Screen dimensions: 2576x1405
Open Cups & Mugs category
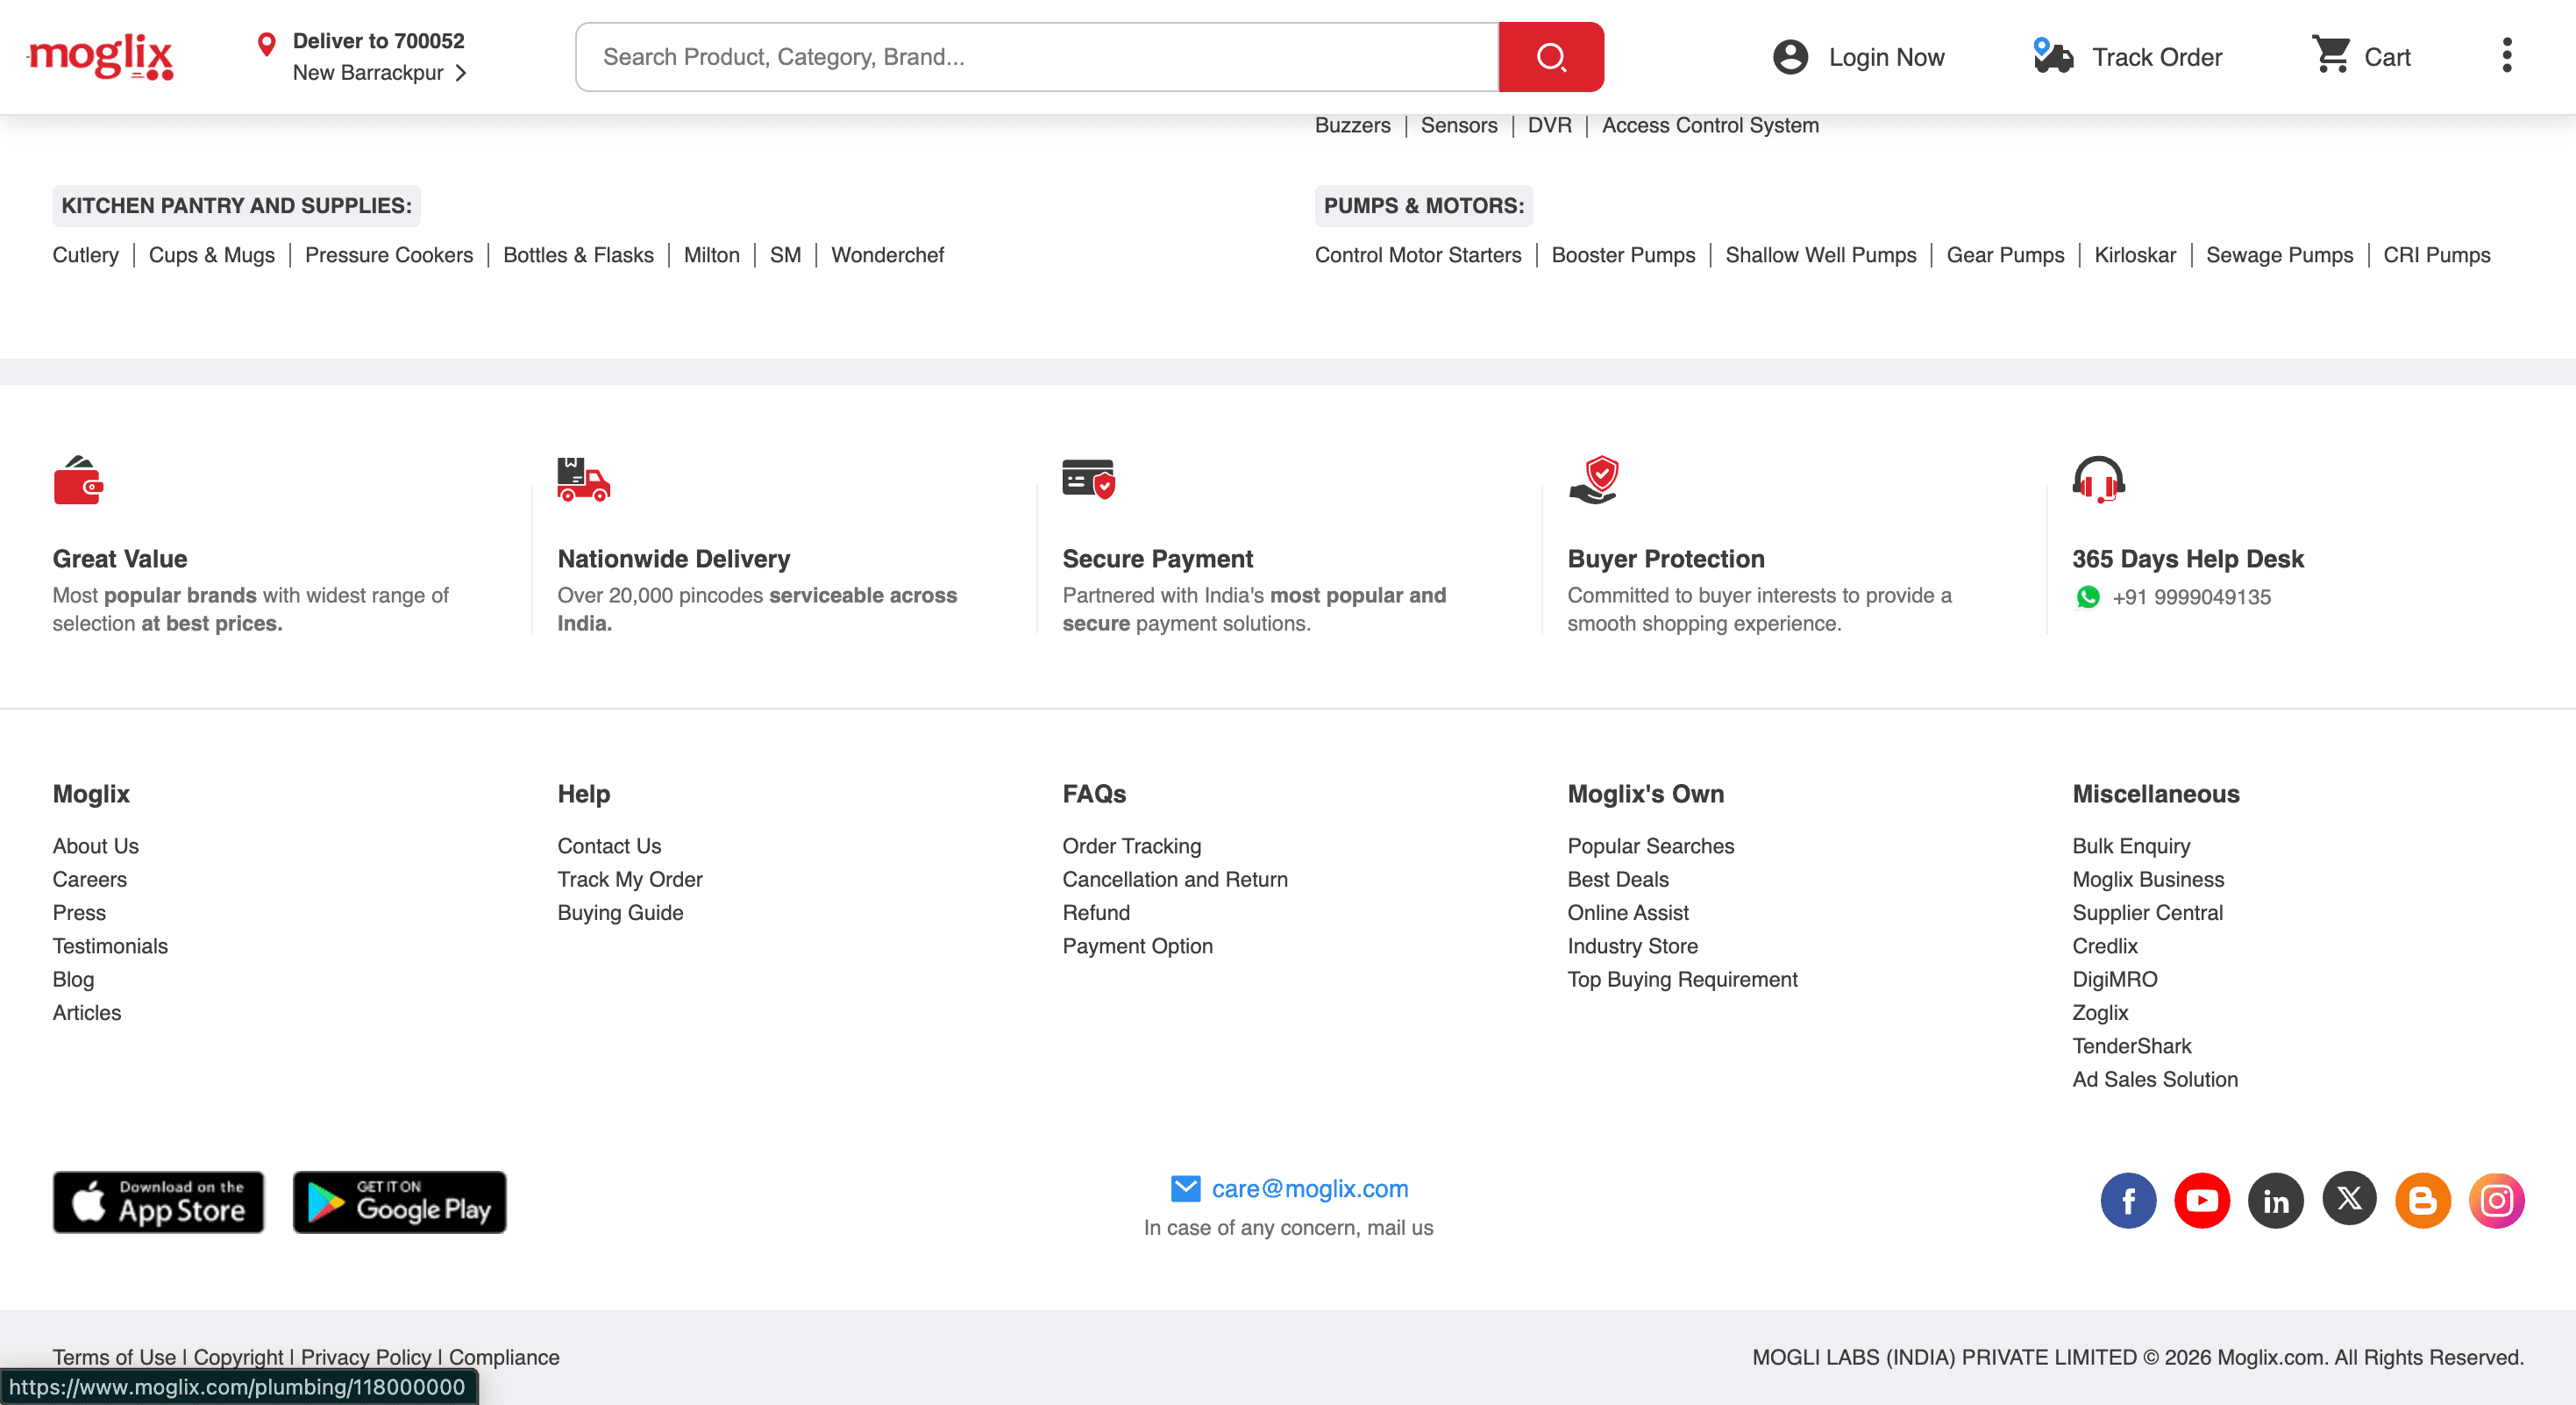coord(212,255)
